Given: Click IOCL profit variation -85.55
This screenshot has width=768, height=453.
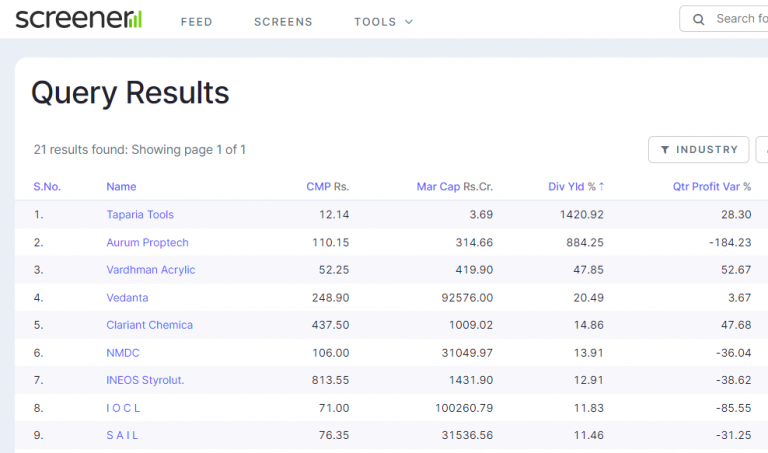Looking at the screenshot, I should click(x=733, y=408).
